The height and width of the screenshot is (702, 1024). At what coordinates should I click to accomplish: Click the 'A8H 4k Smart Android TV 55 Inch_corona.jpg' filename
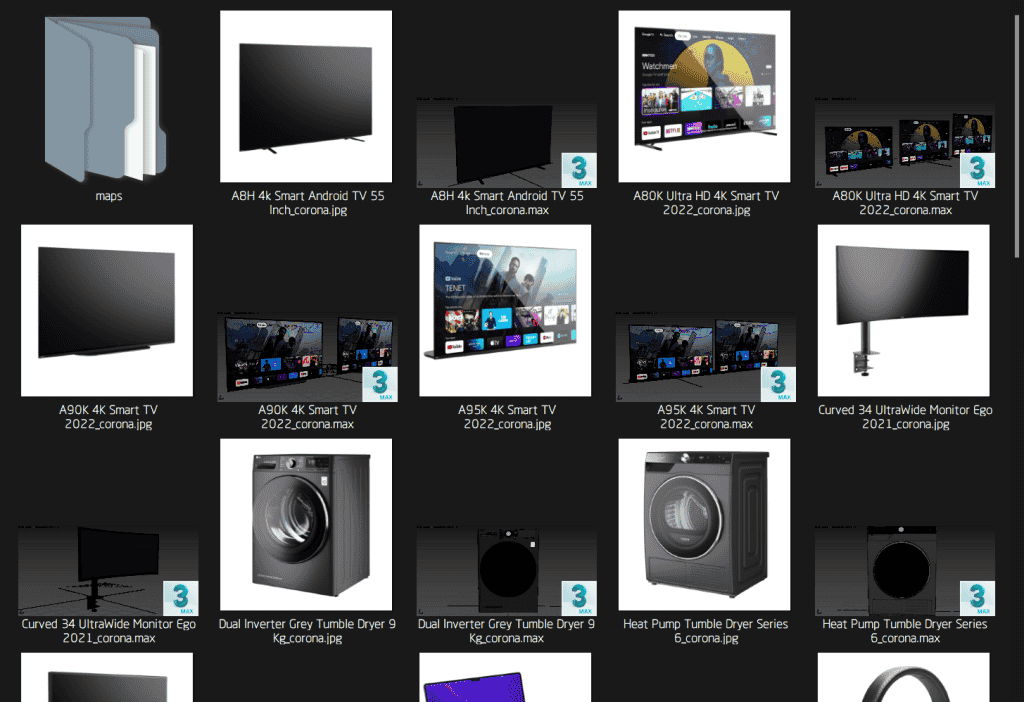tap(308, 202)
